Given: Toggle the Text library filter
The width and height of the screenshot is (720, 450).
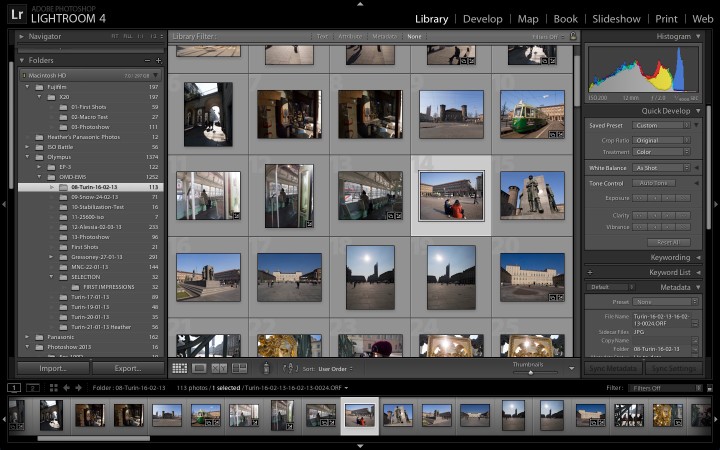Looking at the screenshot, I should 322,36.
